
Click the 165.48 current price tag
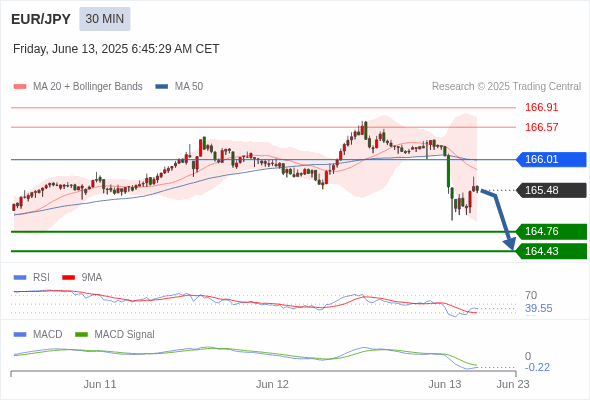(x=551, y=190)
